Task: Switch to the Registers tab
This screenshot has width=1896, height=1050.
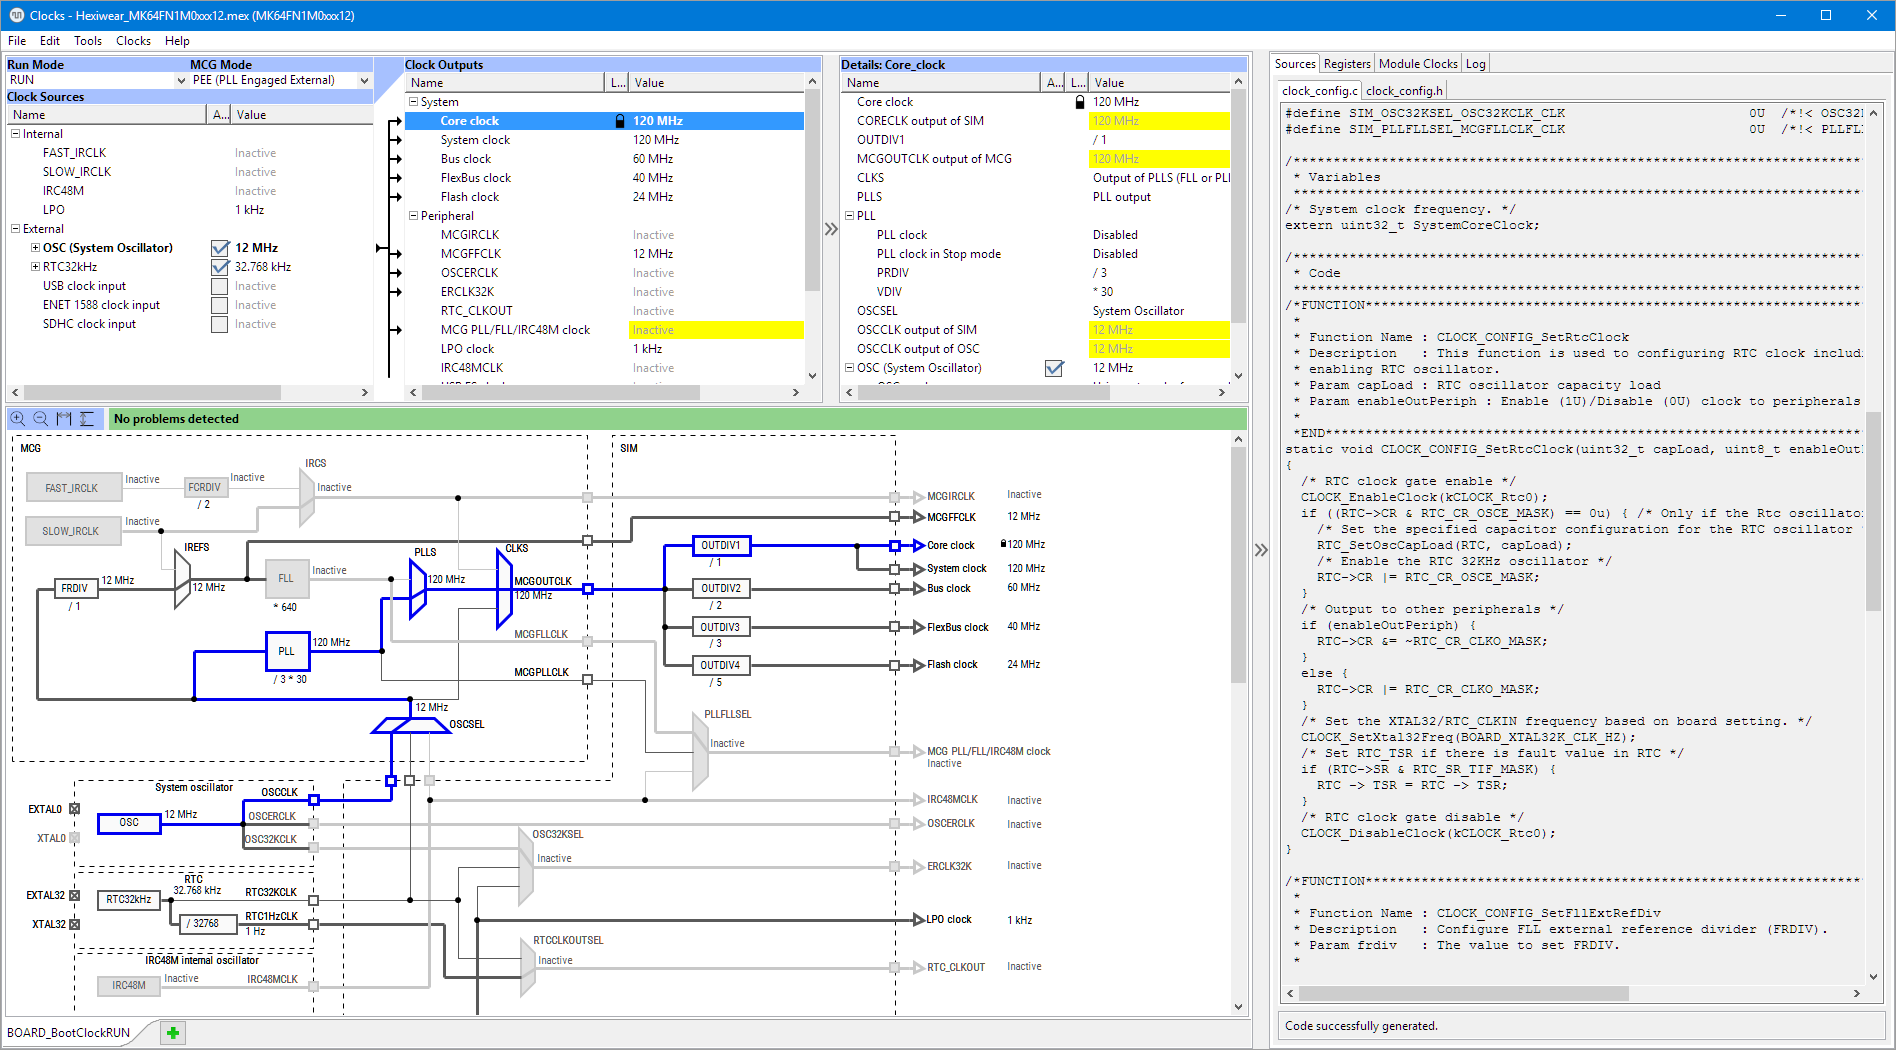Action: (x=1346, y=64)
